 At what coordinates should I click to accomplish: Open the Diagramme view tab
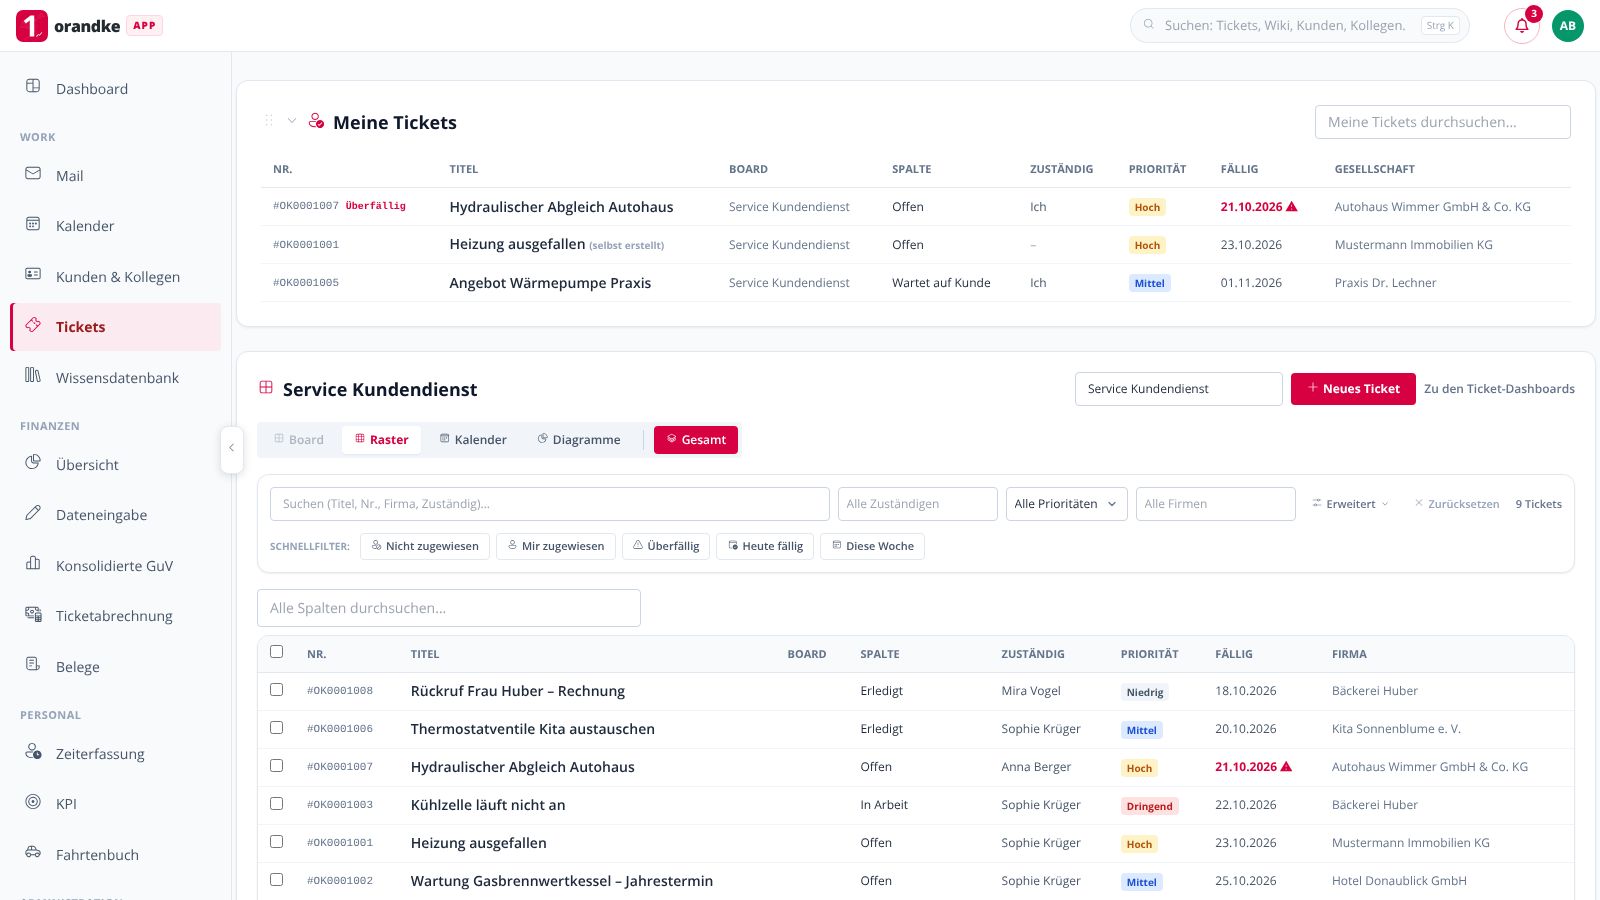coord(579,440)
